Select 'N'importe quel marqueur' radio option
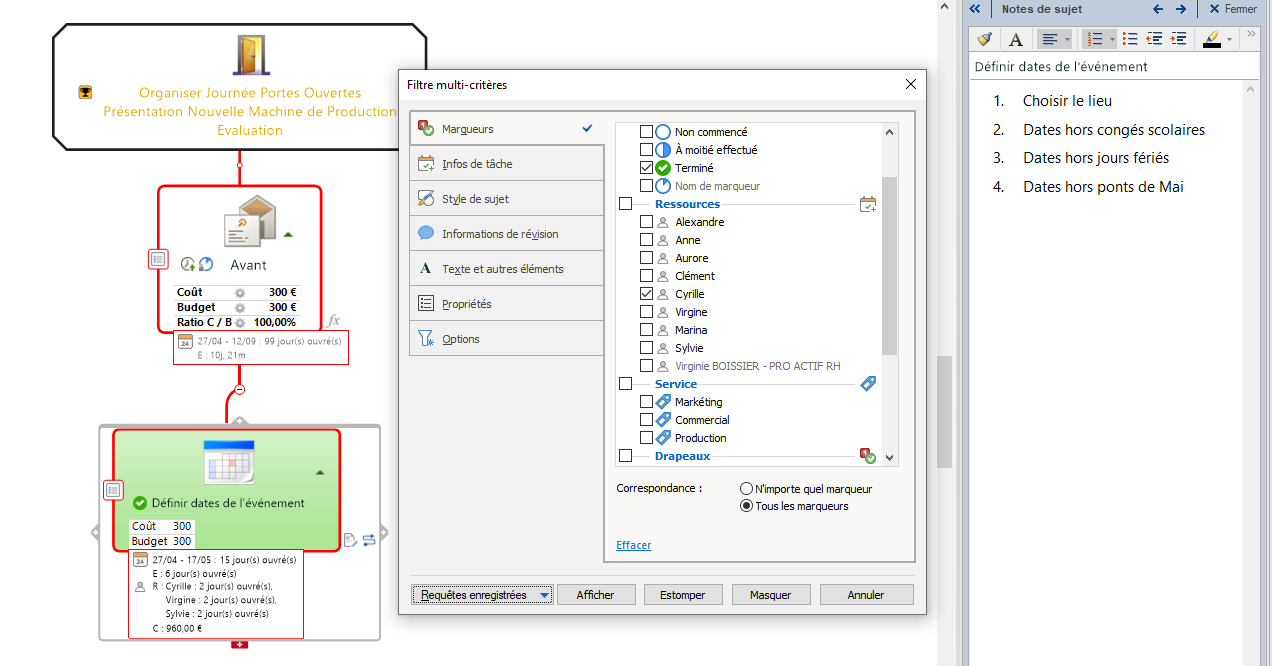 [x=746, y=489]
